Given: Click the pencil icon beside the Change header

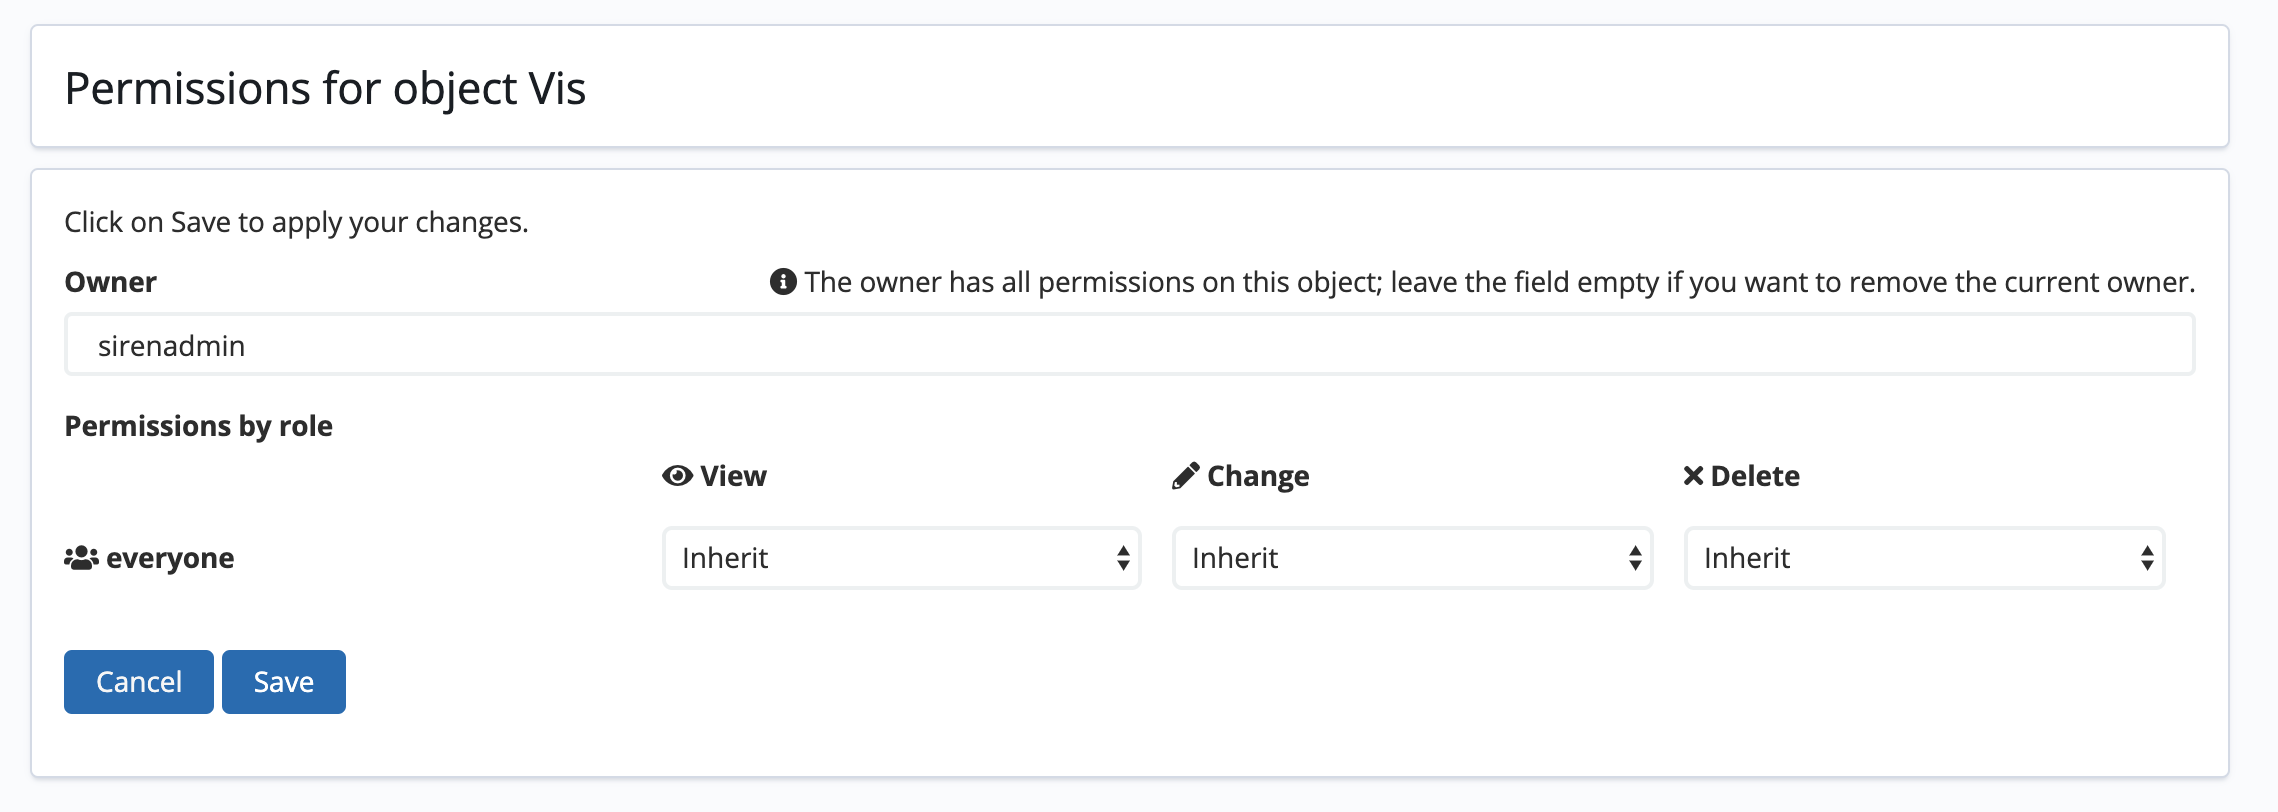Looking at the screenshot, I should (x=1184, y=476).
